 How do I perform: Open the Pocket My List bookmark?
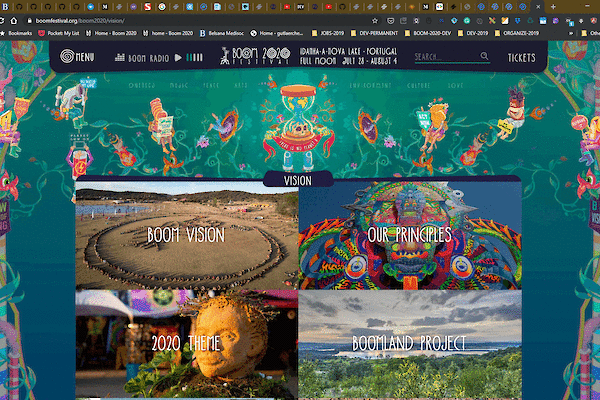click(x=66, y=32)
